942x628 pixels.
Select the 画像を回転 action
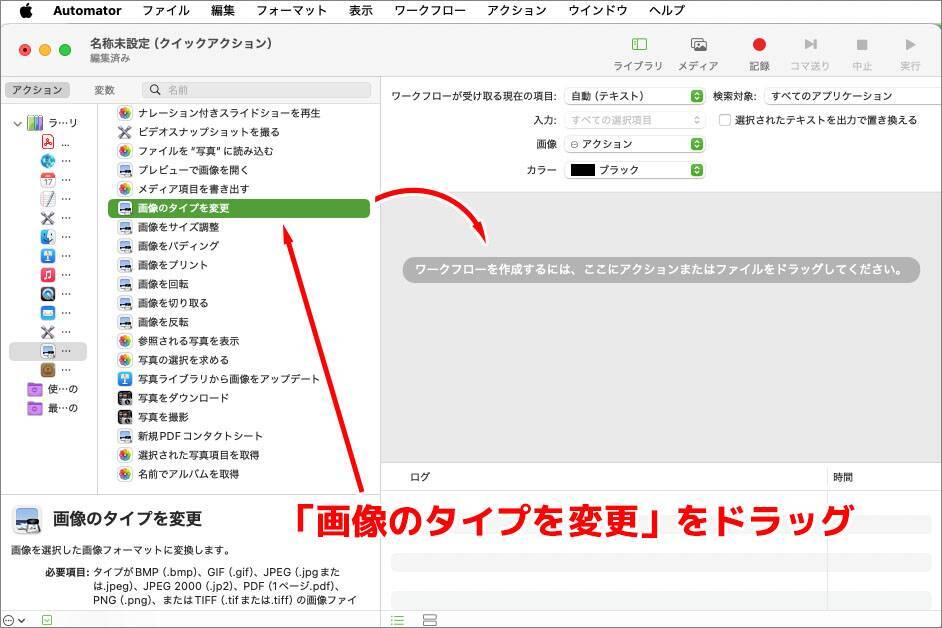pos(163,284)
